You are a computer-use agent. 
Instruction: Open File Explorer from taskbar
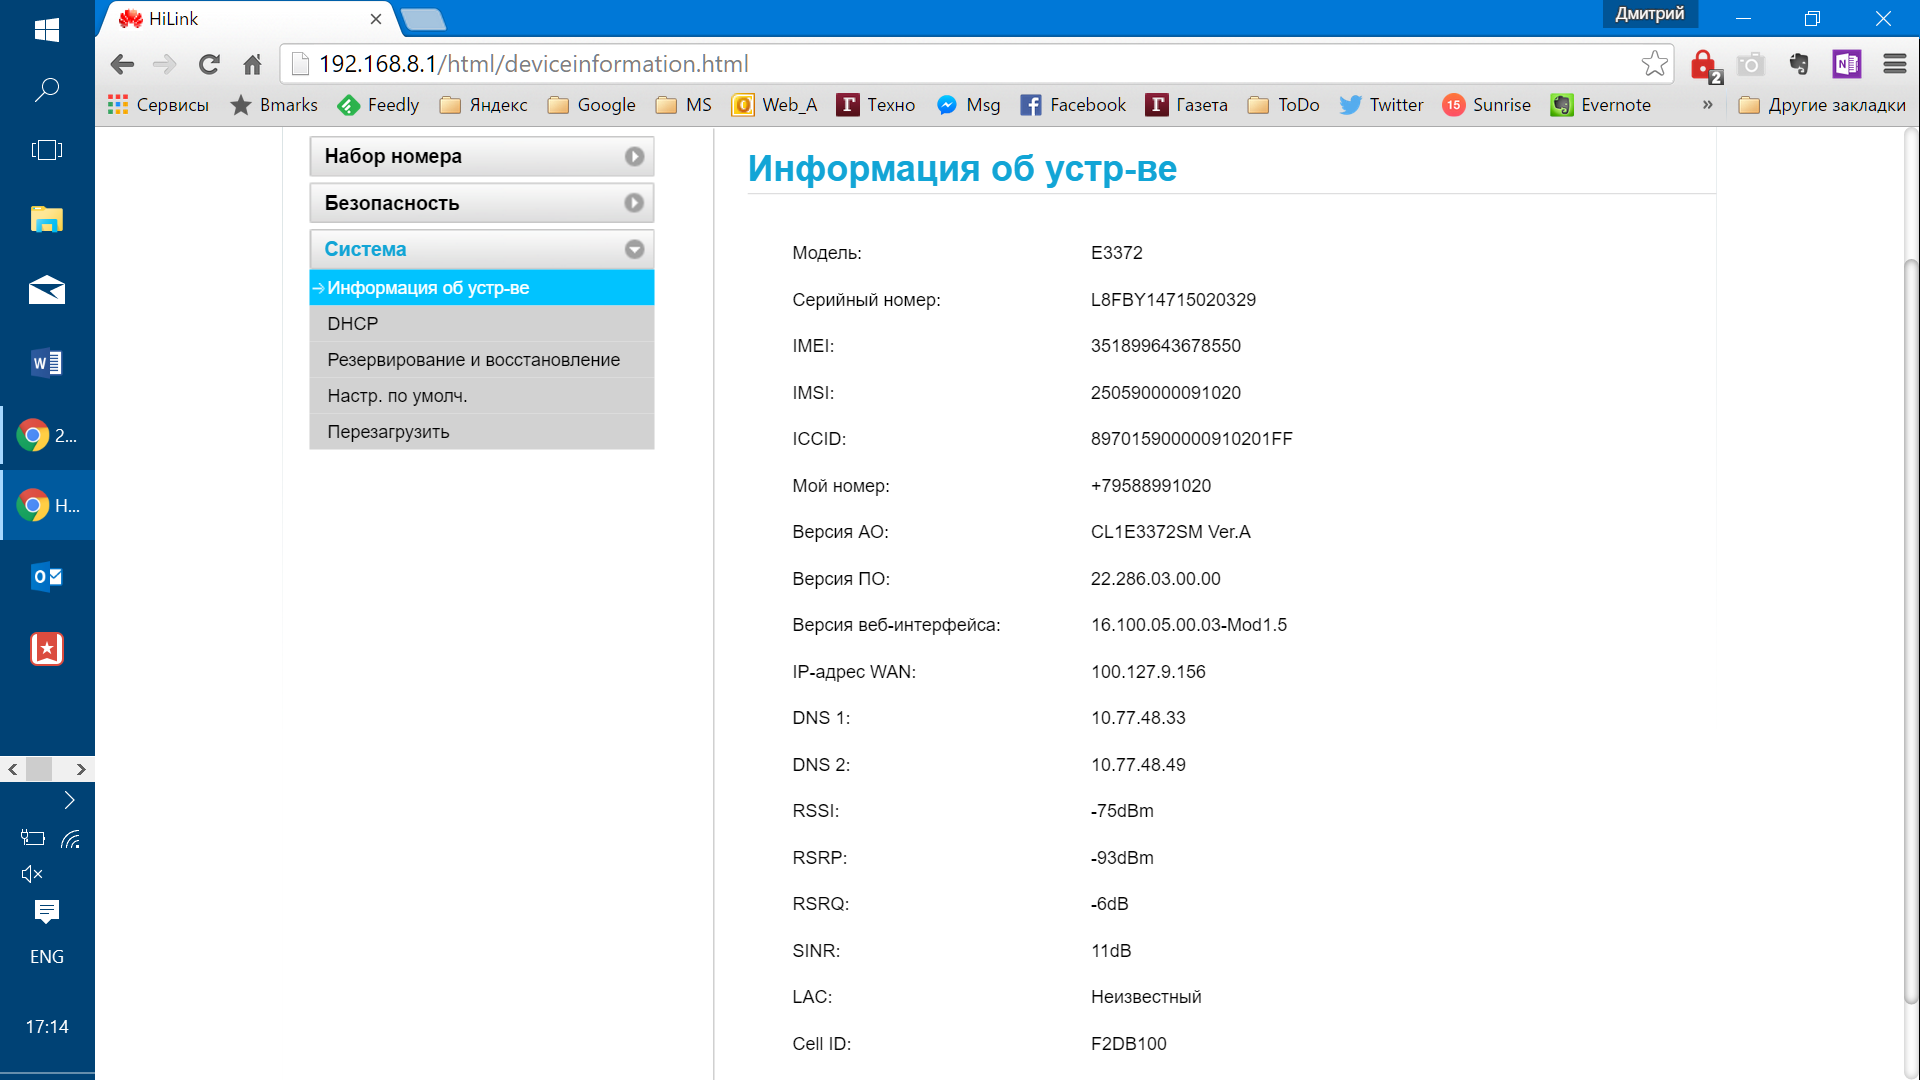pos(47,219)
